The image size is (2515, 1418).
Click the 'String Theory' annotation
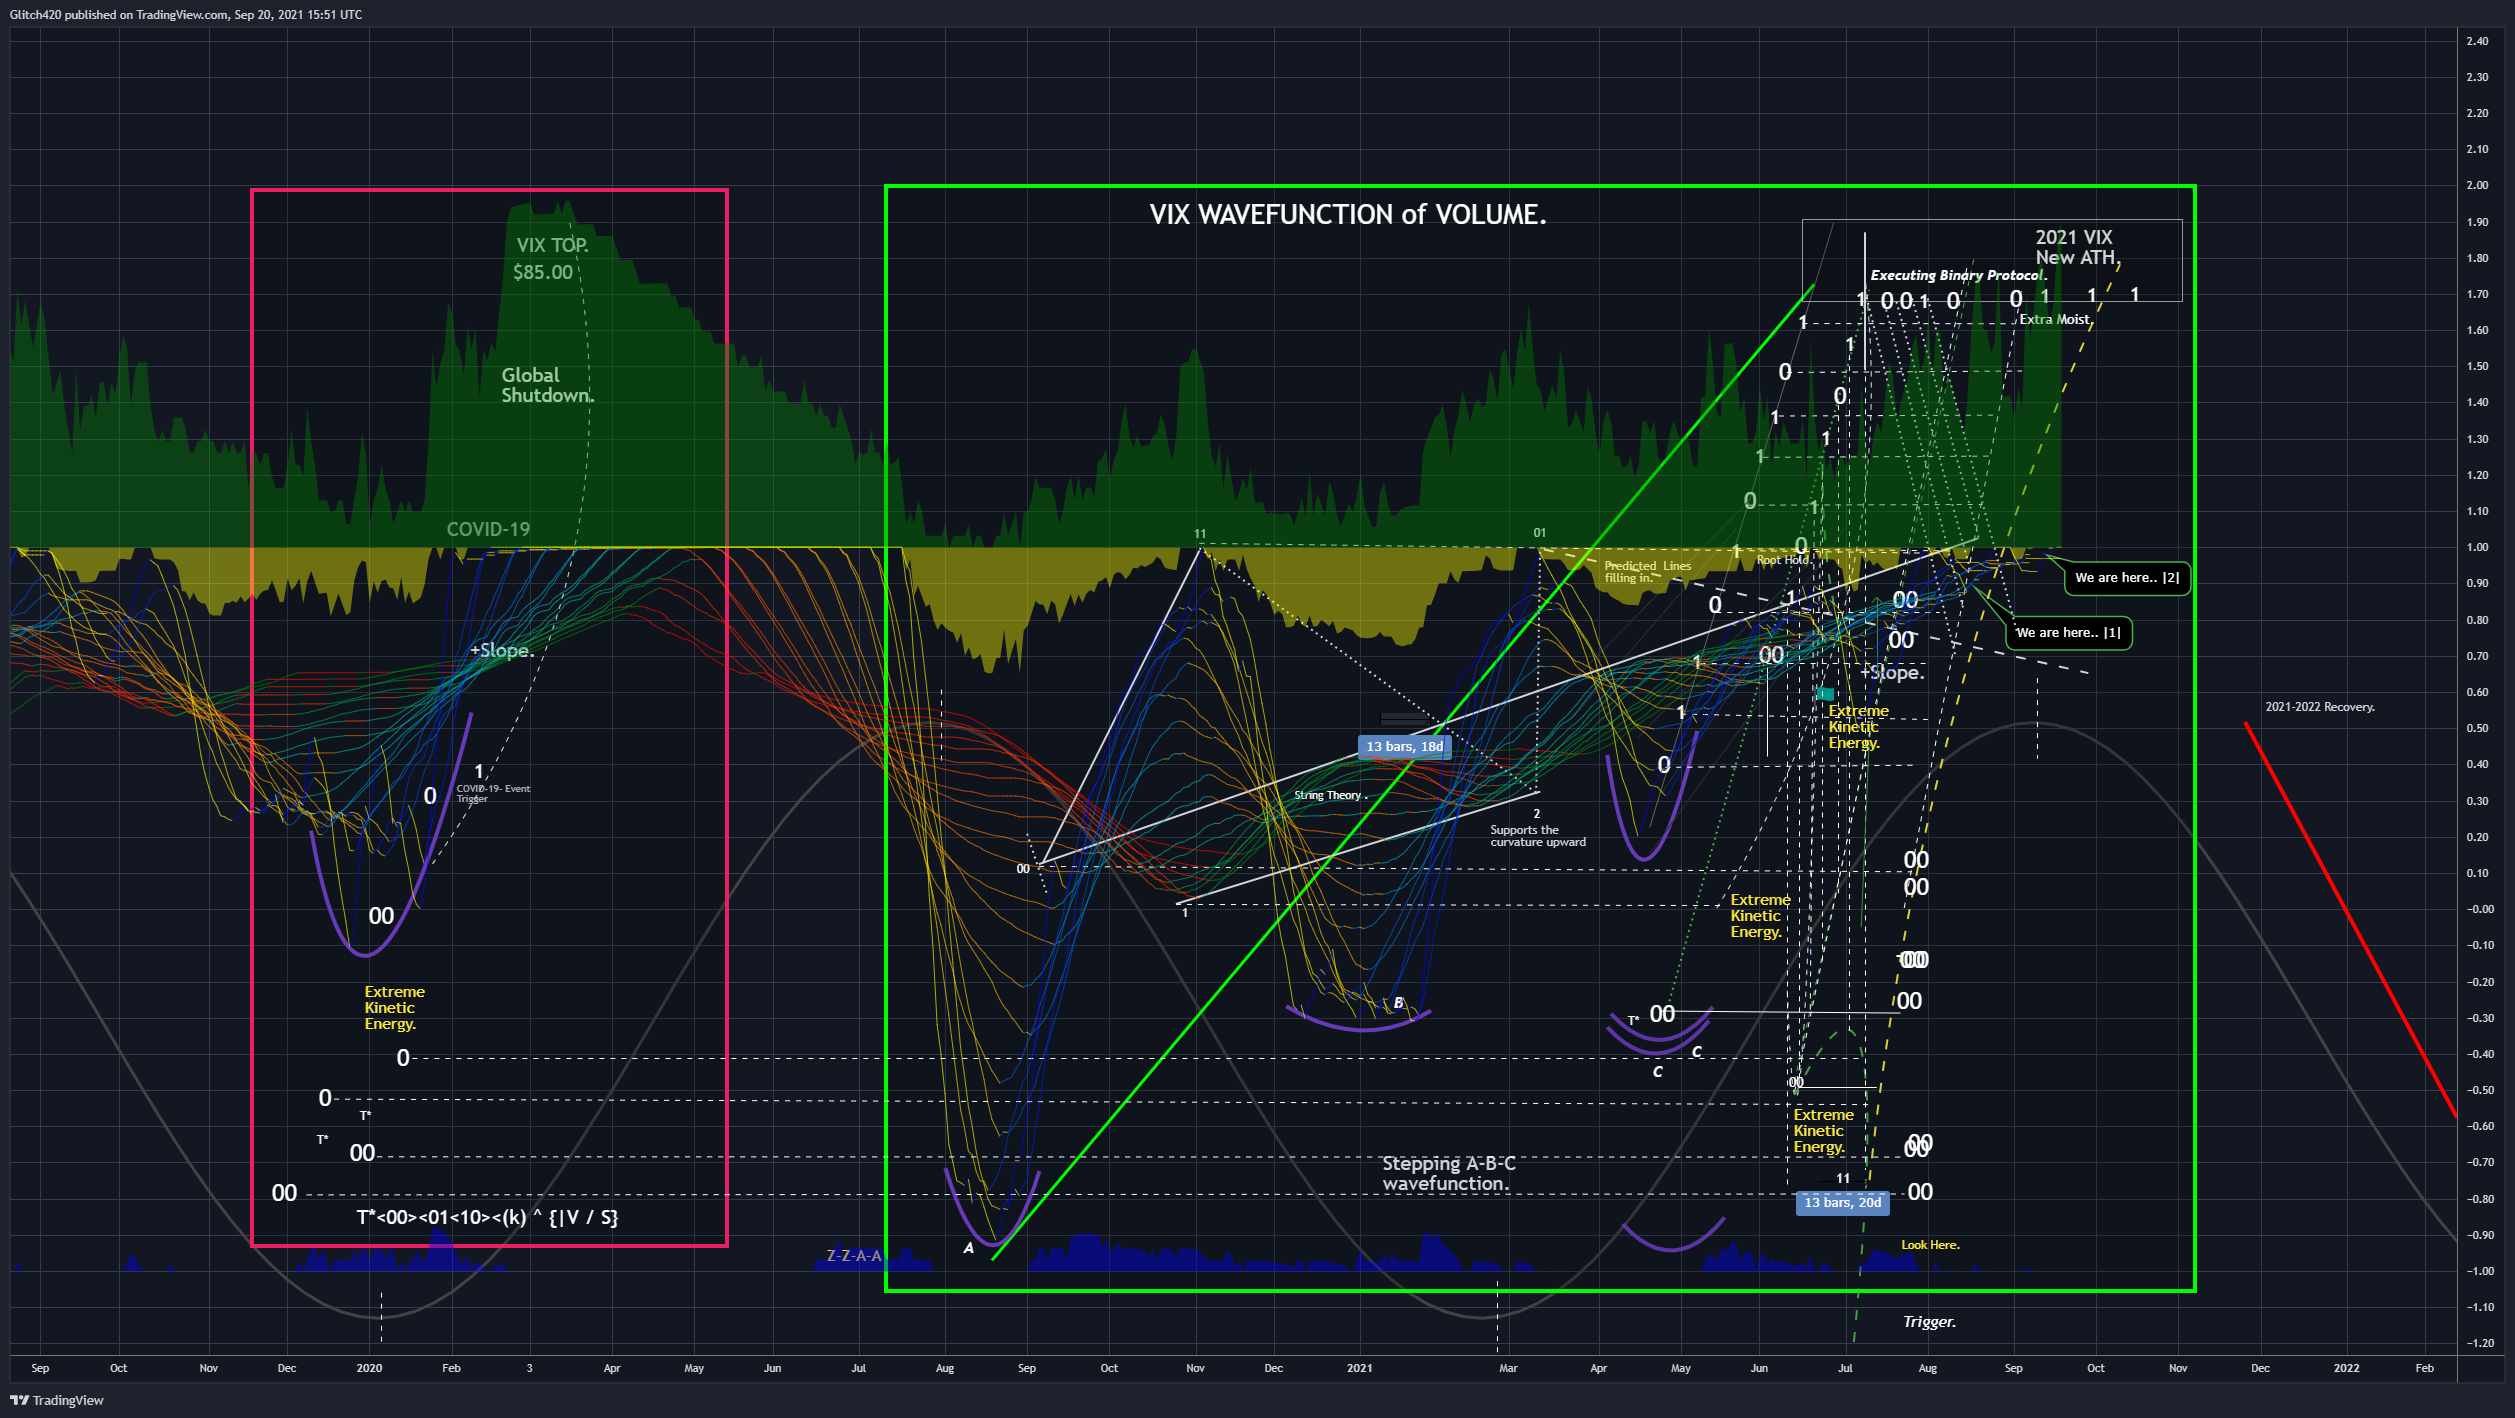pos(1329,796)
